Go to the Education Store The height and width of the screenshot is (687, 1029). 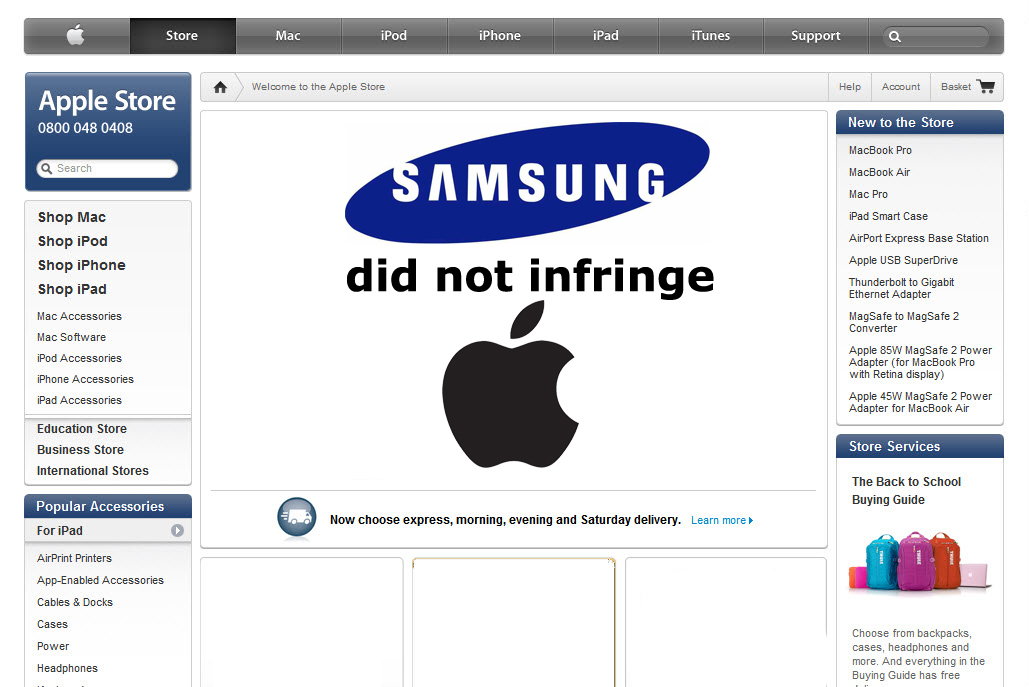point(82,428)
